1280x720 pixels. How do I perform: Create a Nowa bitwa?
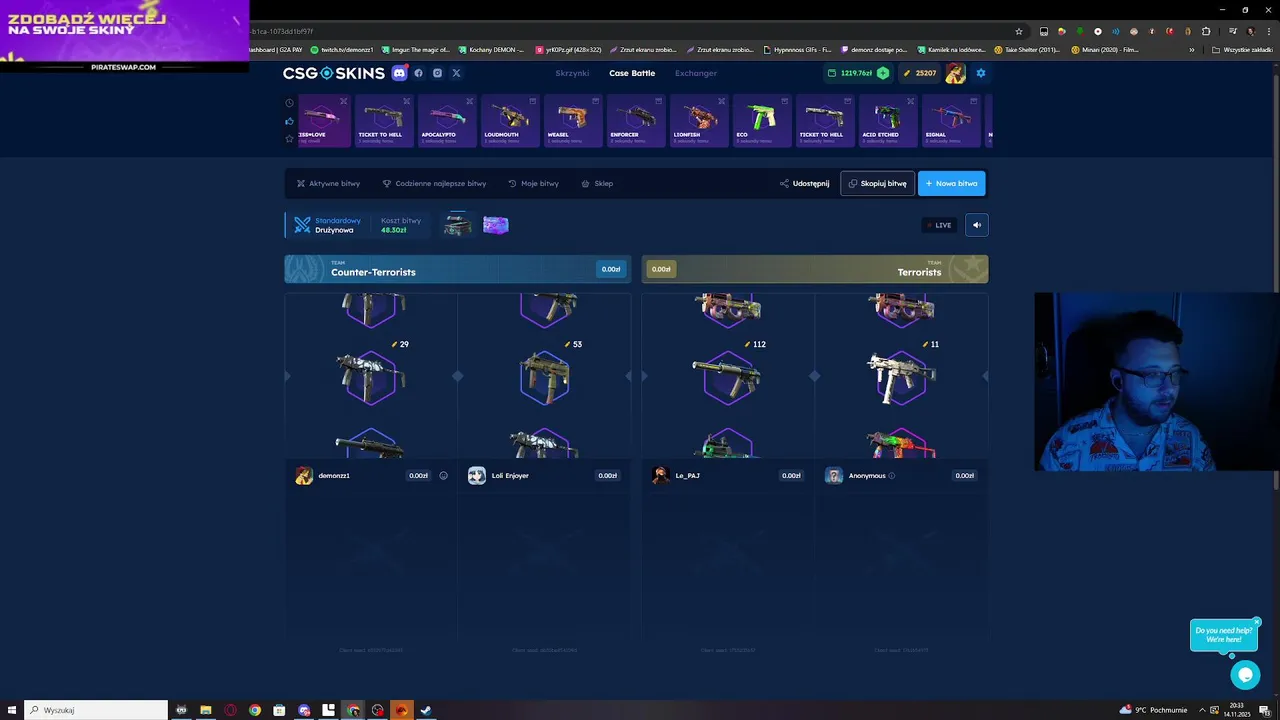[x=951, y=183]
